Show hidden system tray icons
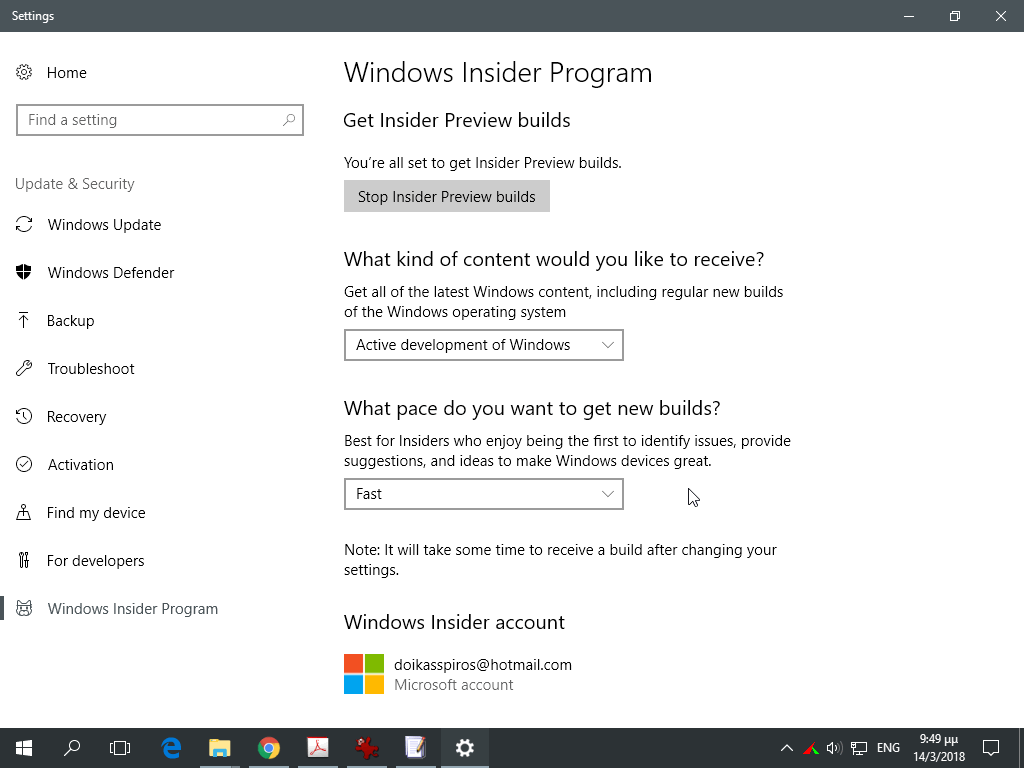Screen dimensions: 1024x768 pyautogui.click(x=787, y=748)
